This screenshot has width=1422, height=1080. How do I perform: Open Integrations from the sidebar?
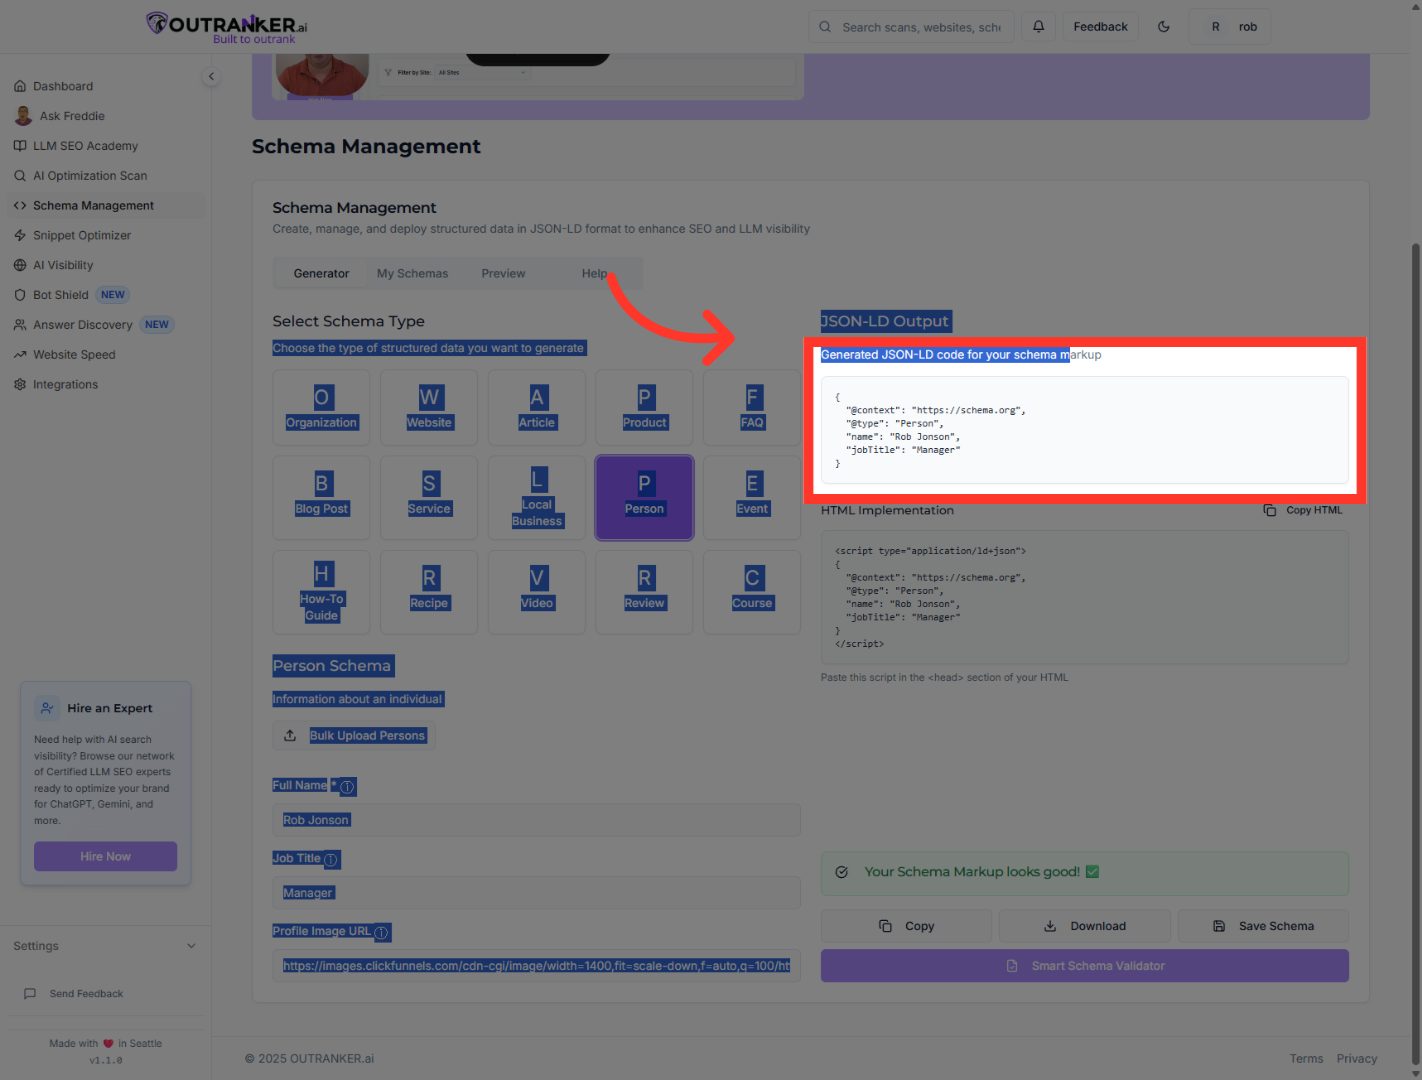pyautogui.click(x=65, y=384)
